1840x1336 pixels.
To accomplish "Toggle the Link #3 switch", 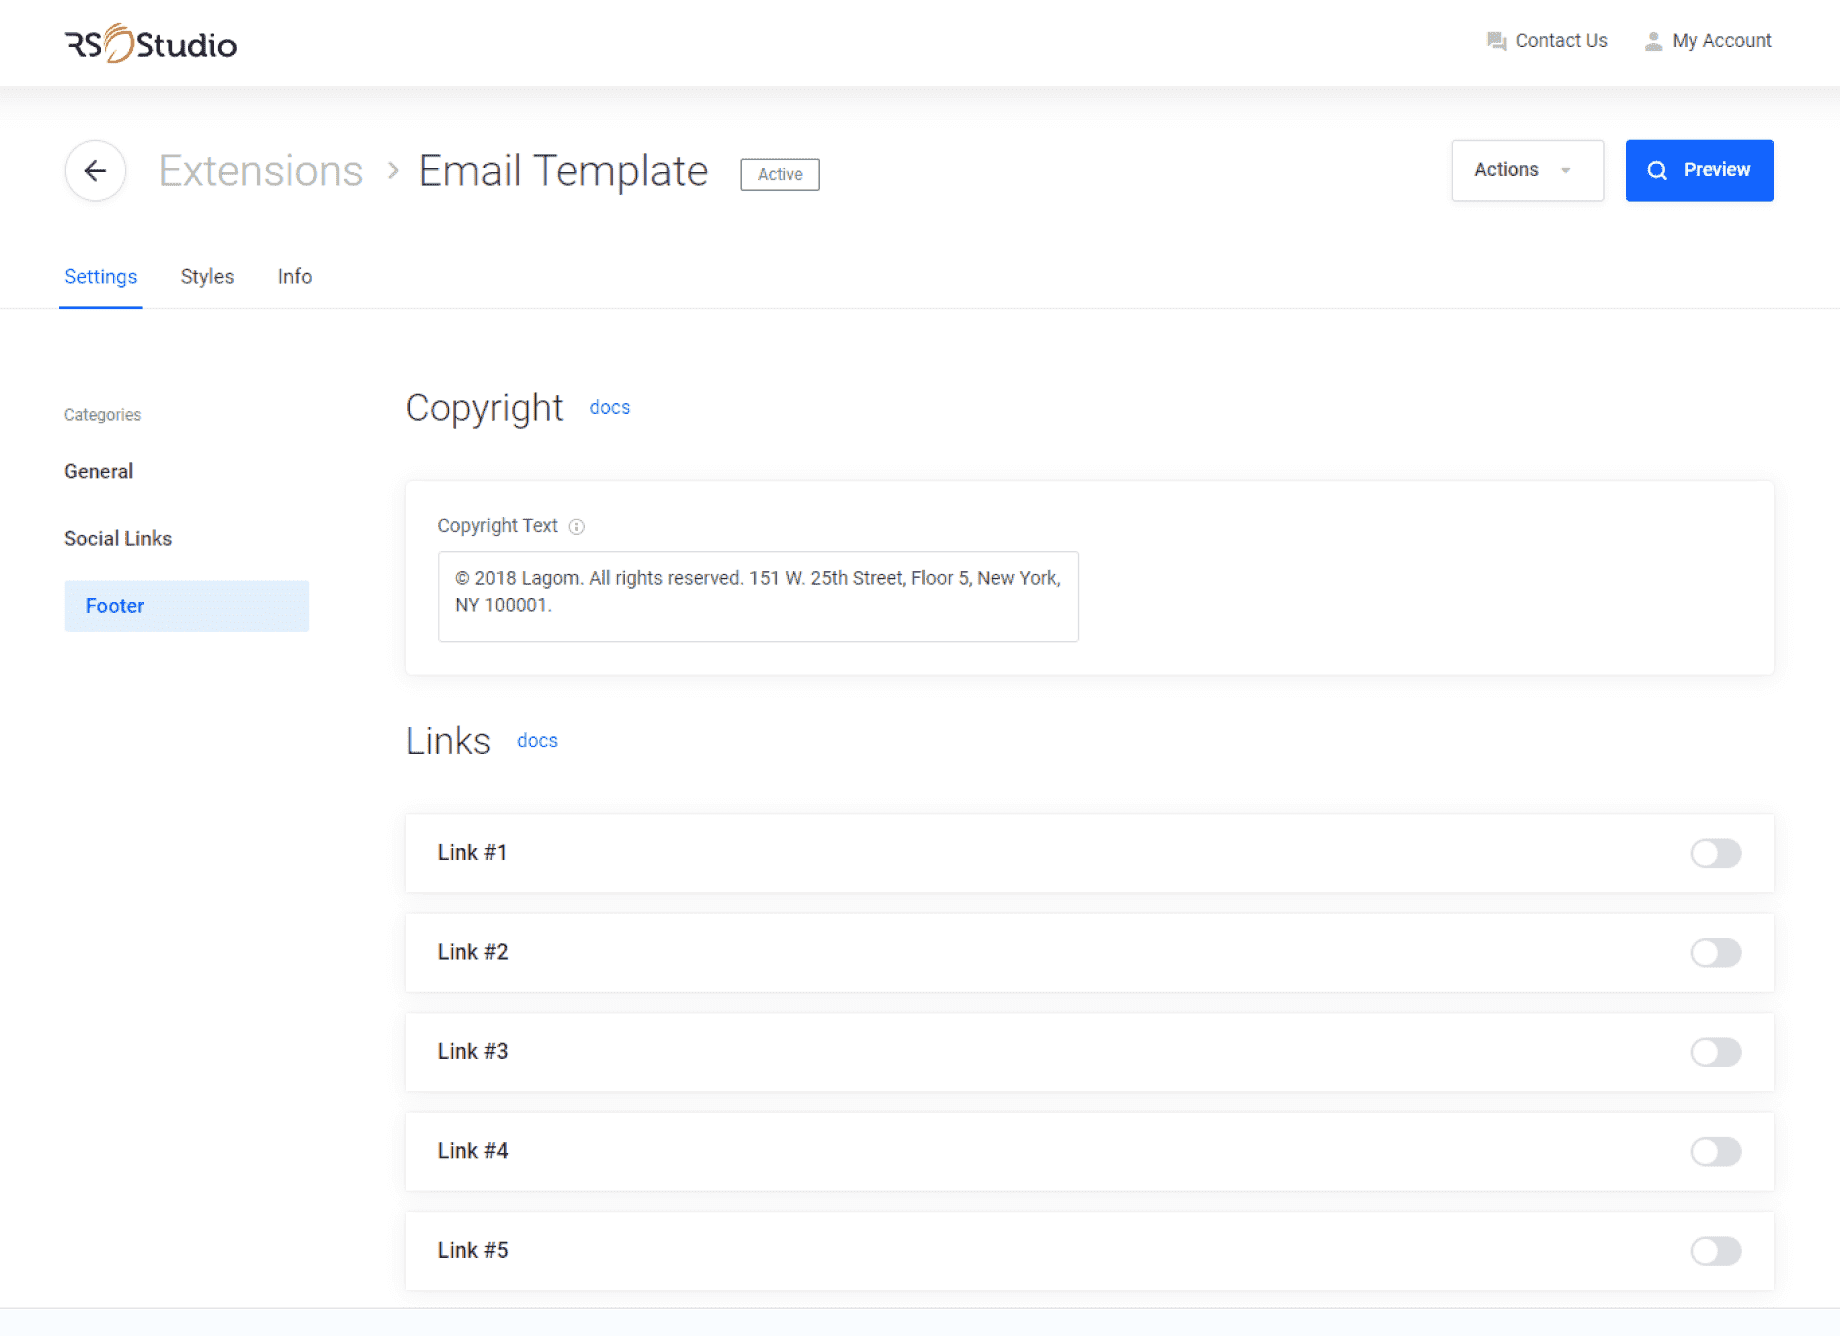I will 1715,1052.
